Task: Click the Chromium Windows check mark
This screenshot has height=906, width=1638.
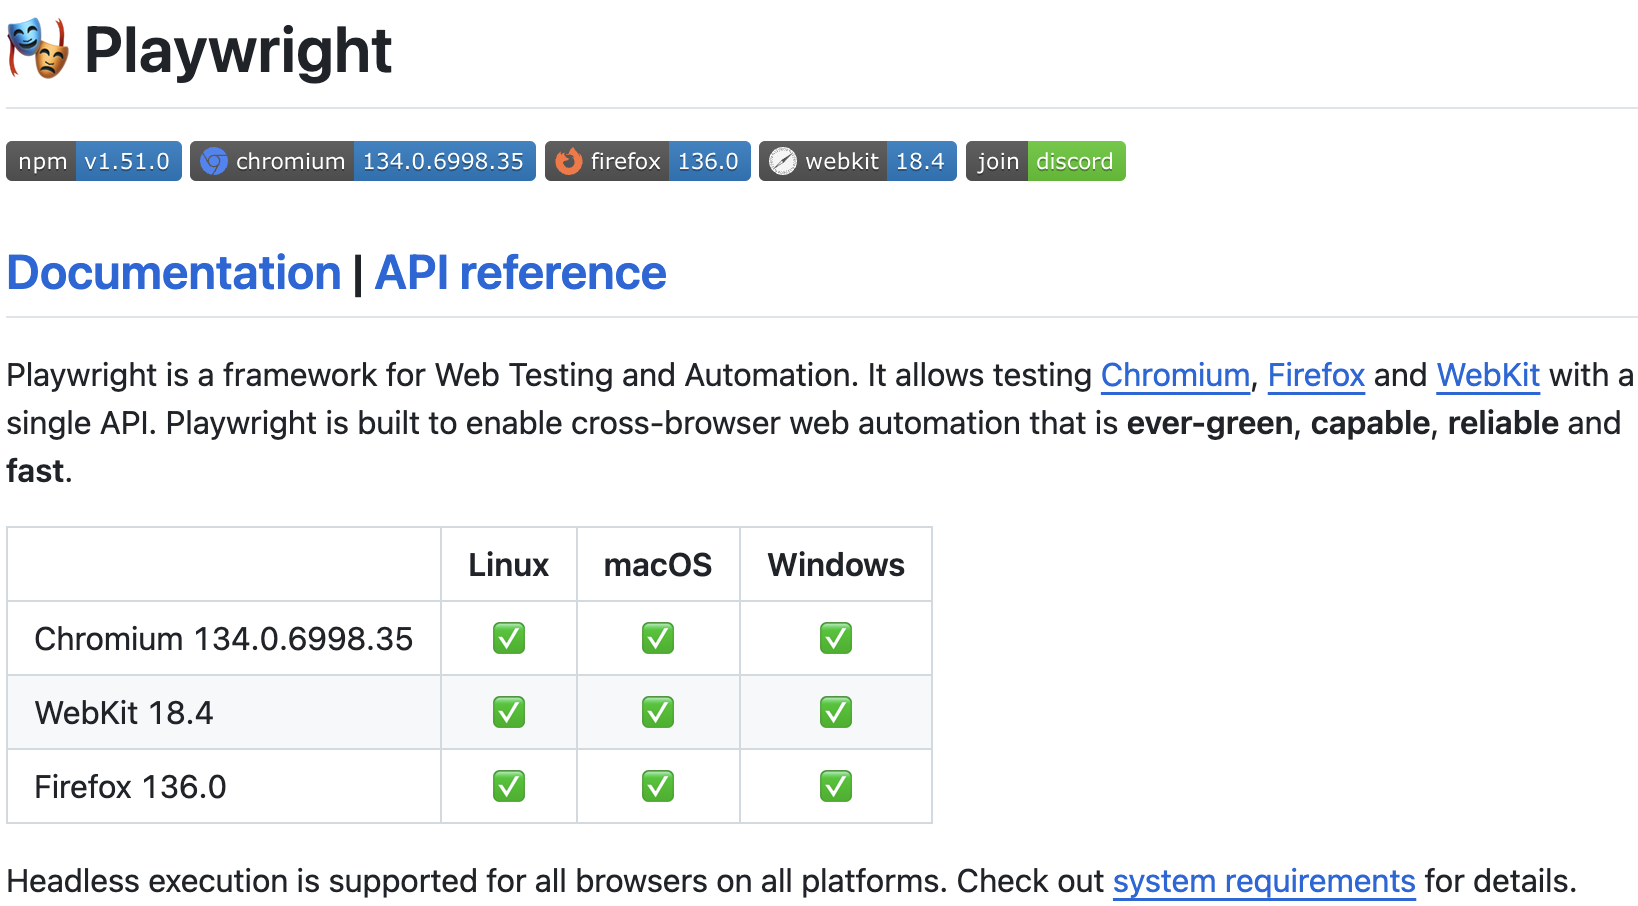Action: [836, 638]
